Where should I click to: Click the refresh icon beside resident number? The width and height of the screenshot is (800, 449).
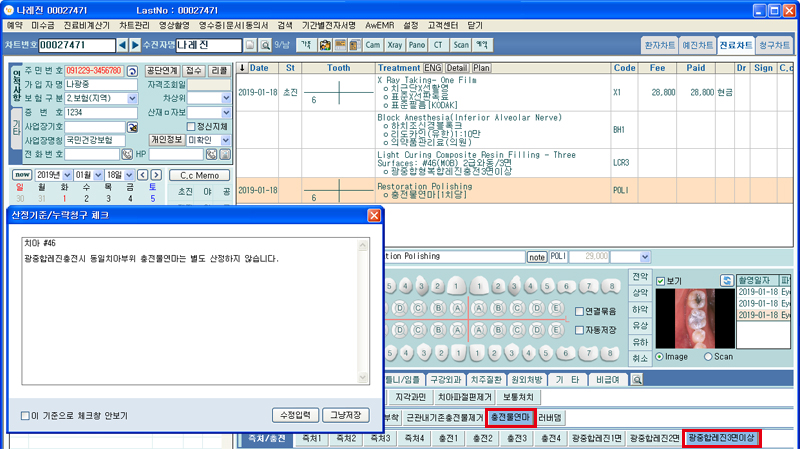tap(132, 71)
